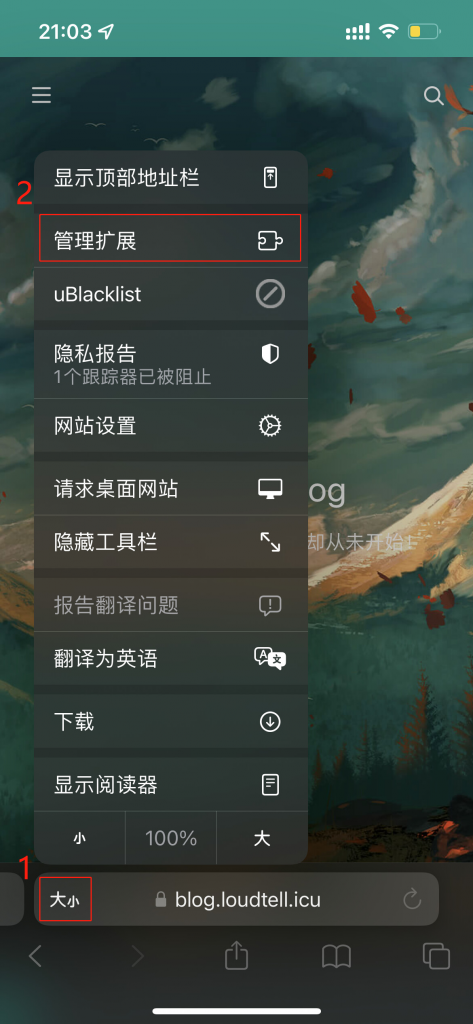The width and height of the screenshot is (473, 1024).
Task: Toggle 隐藏工具栏 option
Action: pos(171,542)
